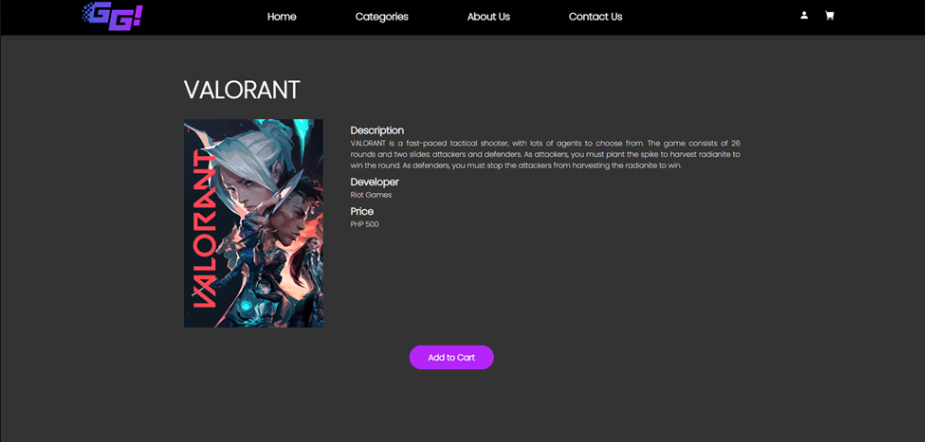Navigate to About Us
Viewport: 925px width, 442px height.
point(488,17)
